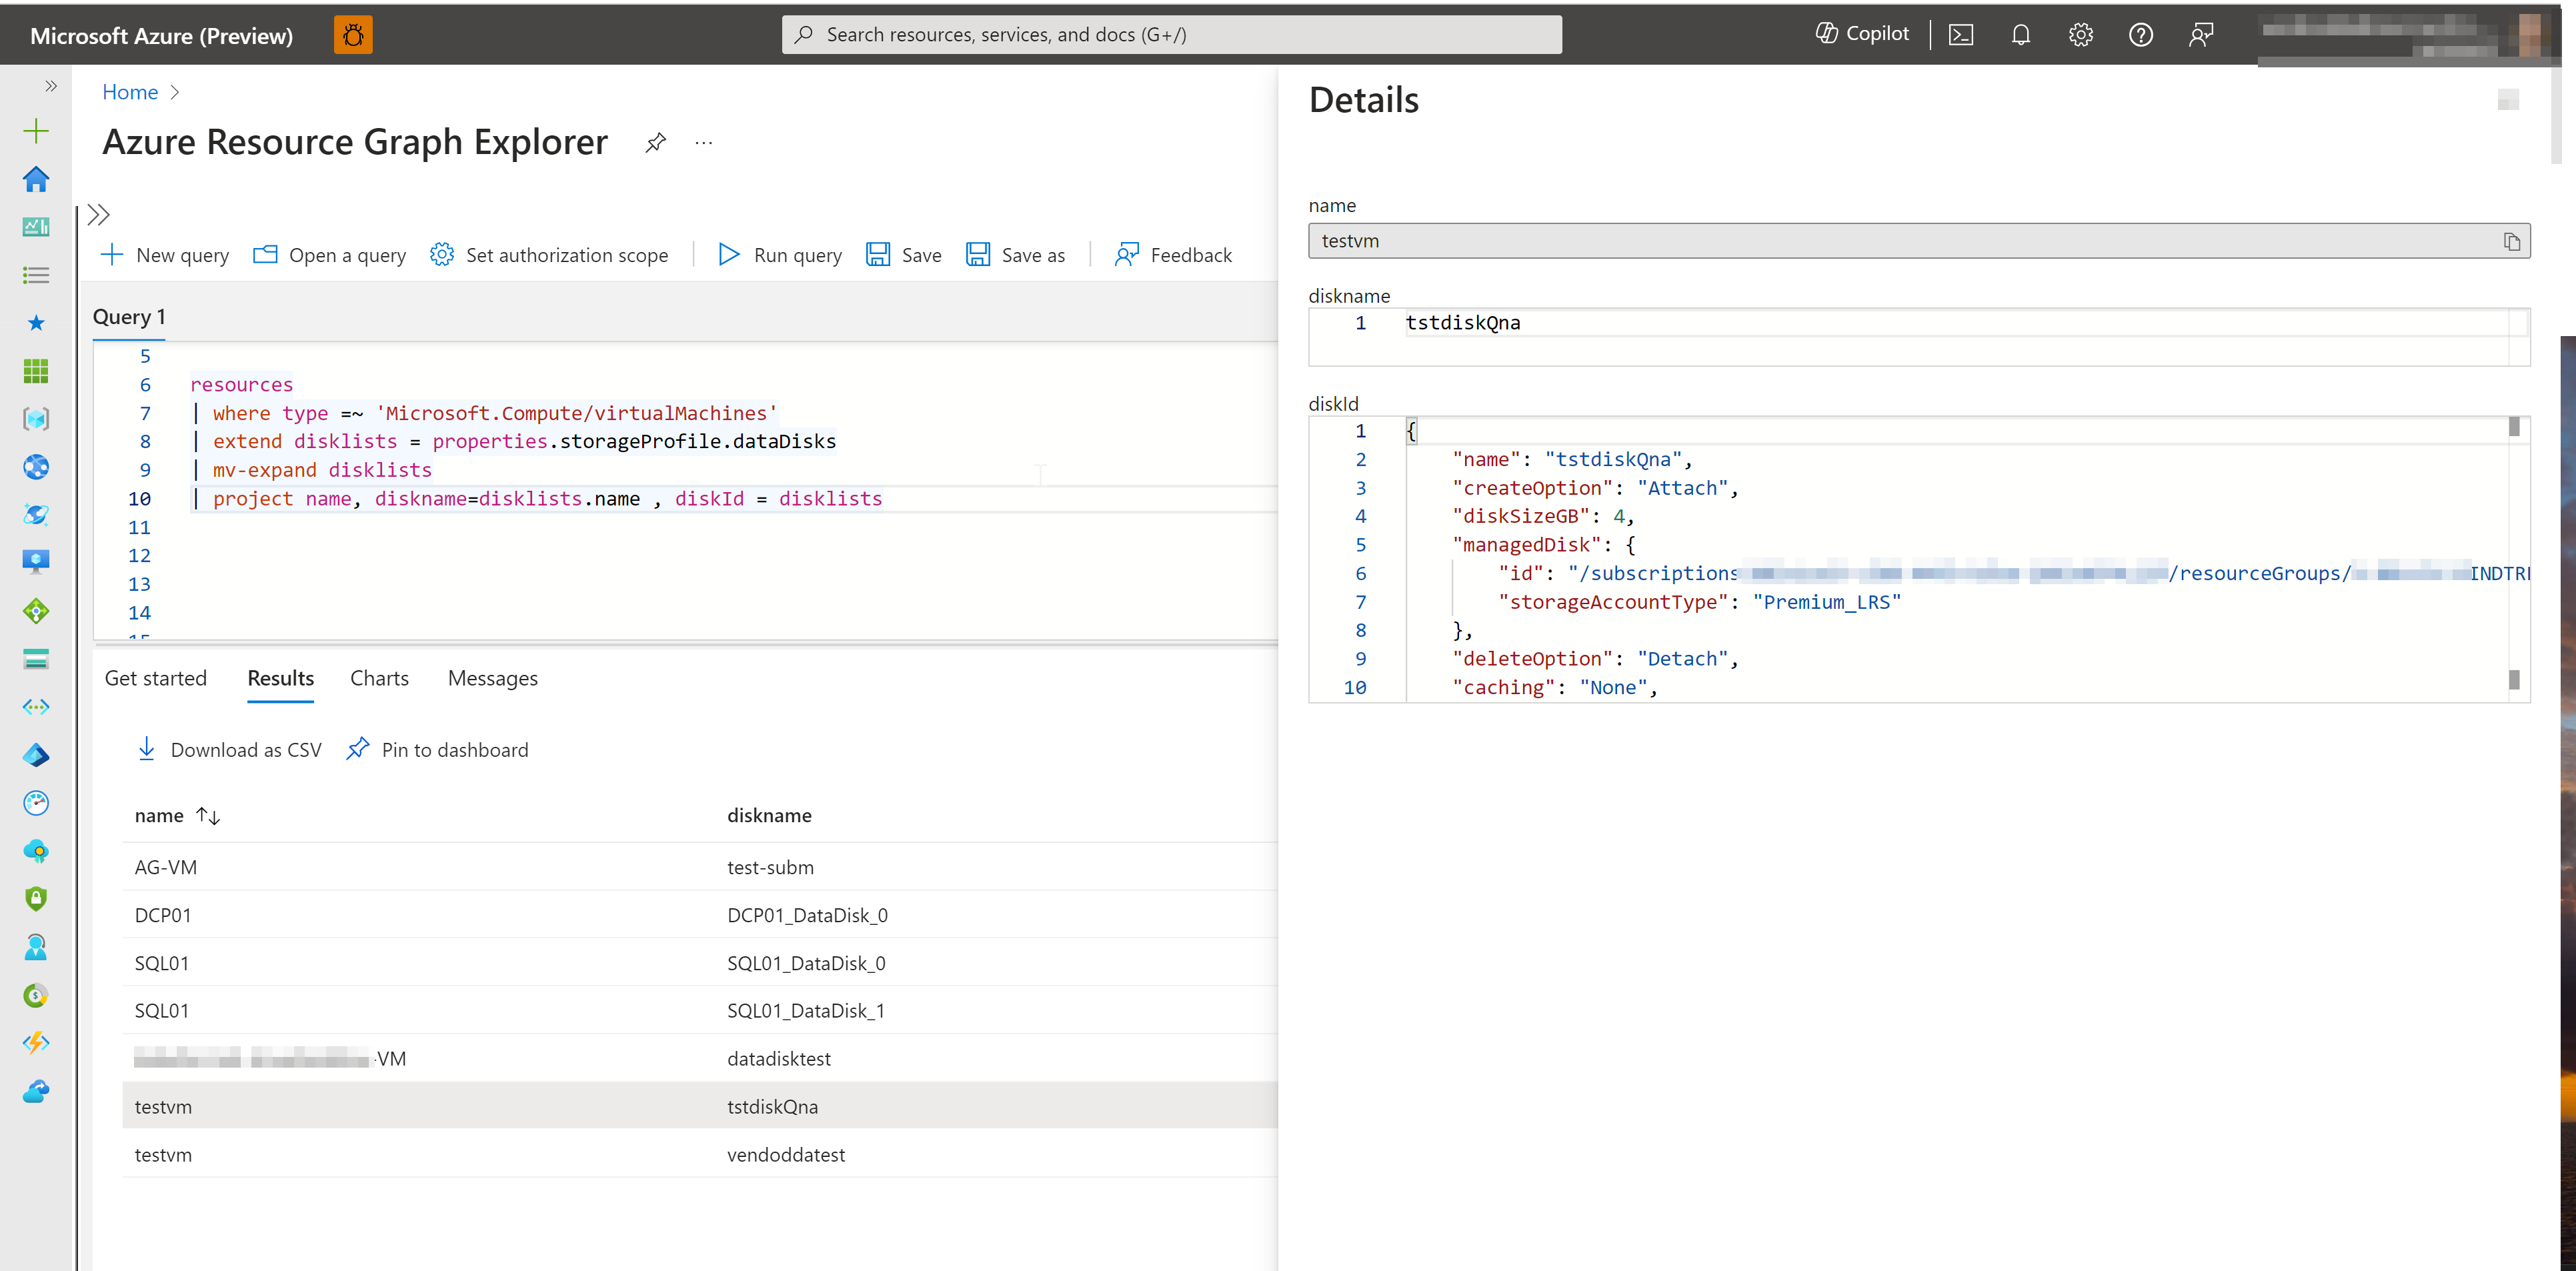Open the more options ellipsis near title

tap(704, 143)
